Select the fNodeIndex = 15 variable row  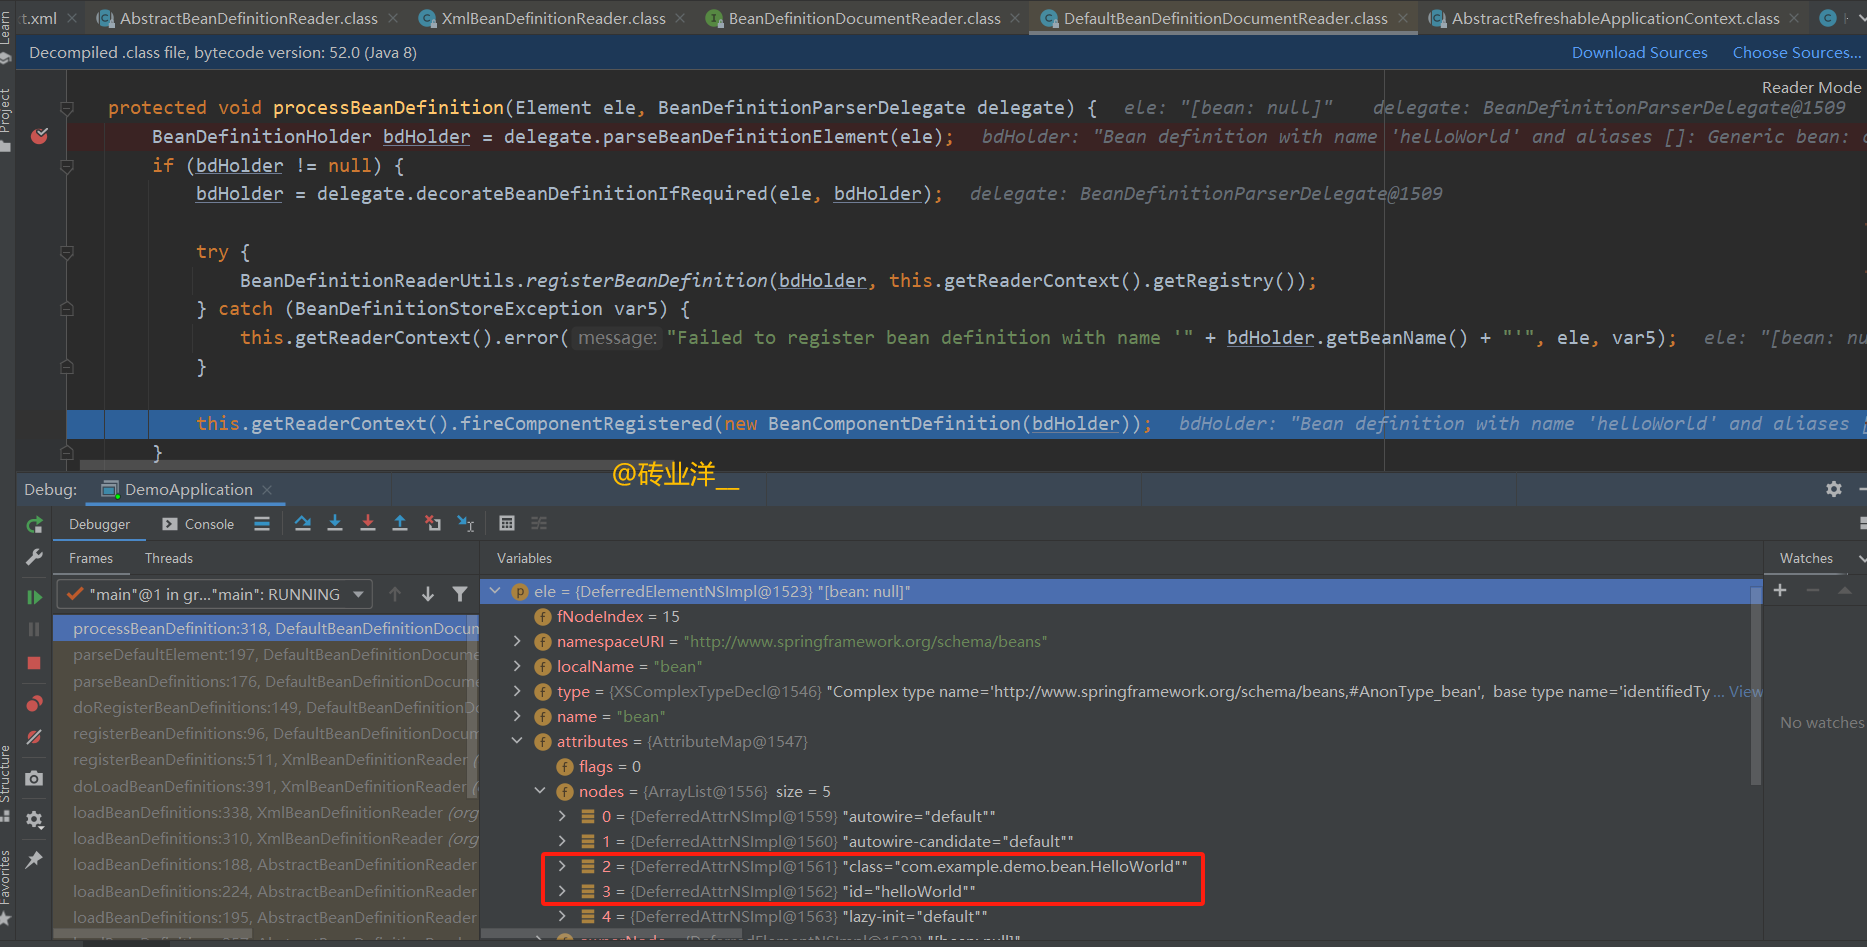coord(1120,616)
